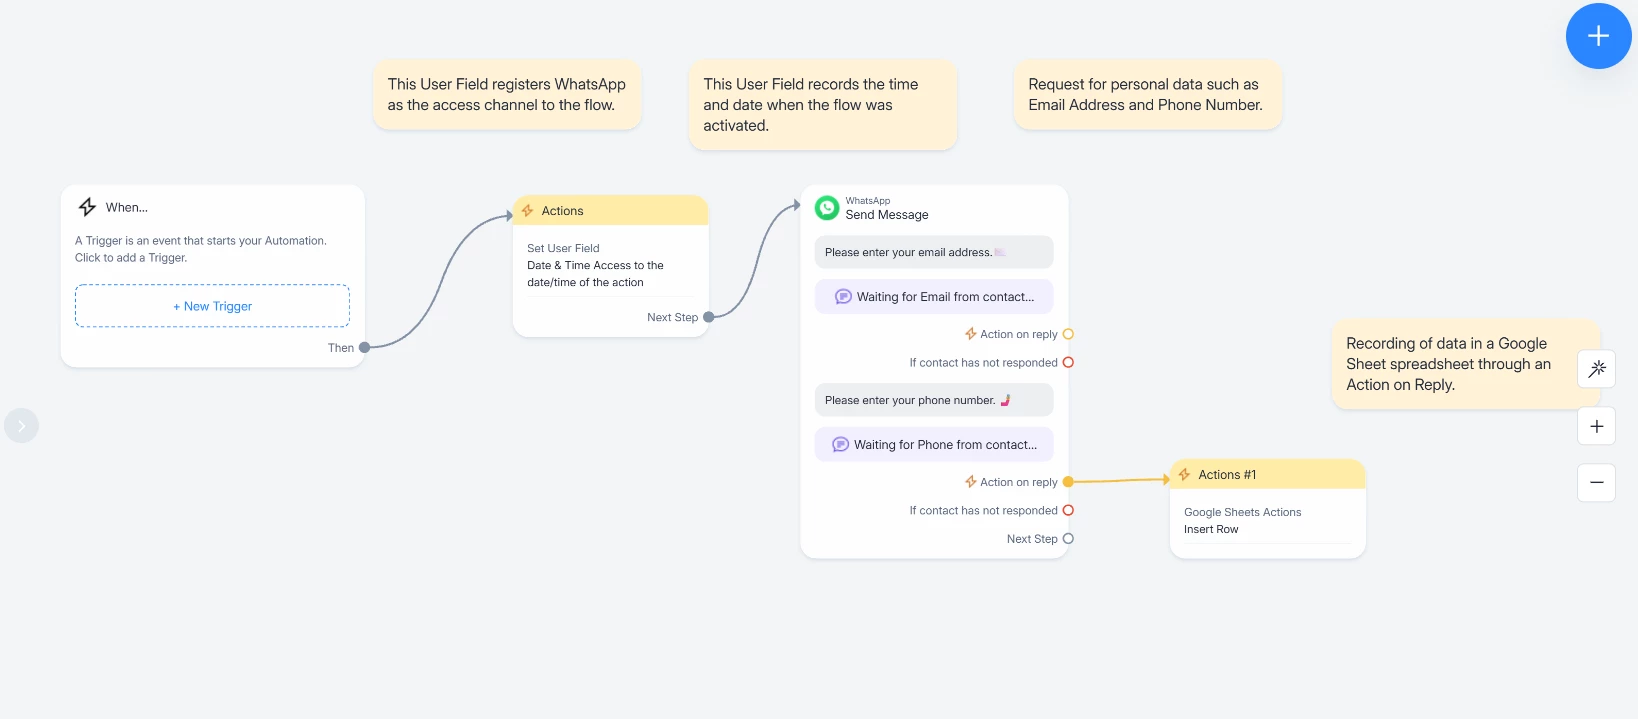Click the bolt icon on Actions #1
Screen dimensions: 1638x719
tap(1184, 475)
